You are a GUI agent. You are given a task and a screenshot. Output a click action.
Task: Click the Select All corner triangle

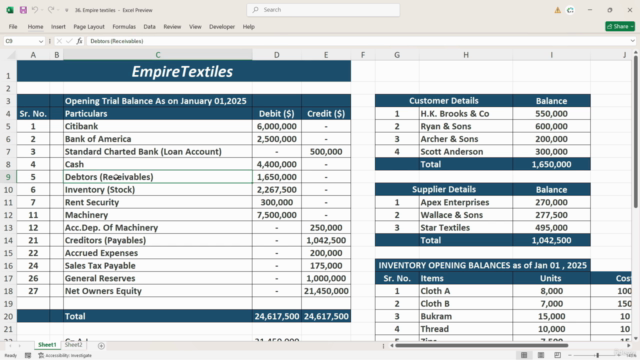coord(11,55)
